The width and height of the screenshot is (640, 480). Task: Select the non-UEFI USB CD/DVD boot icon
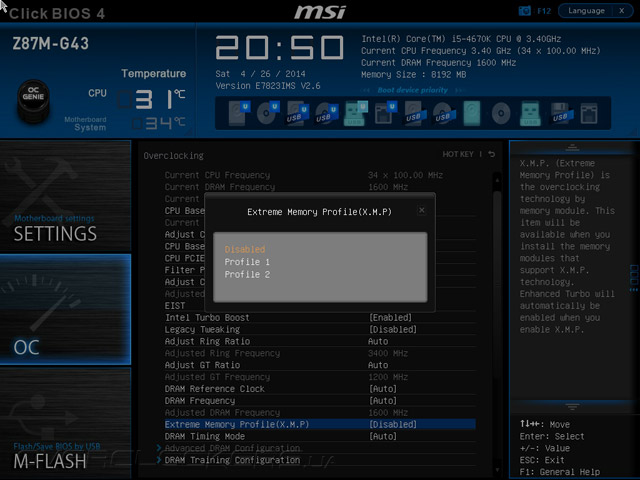[444, 113]
